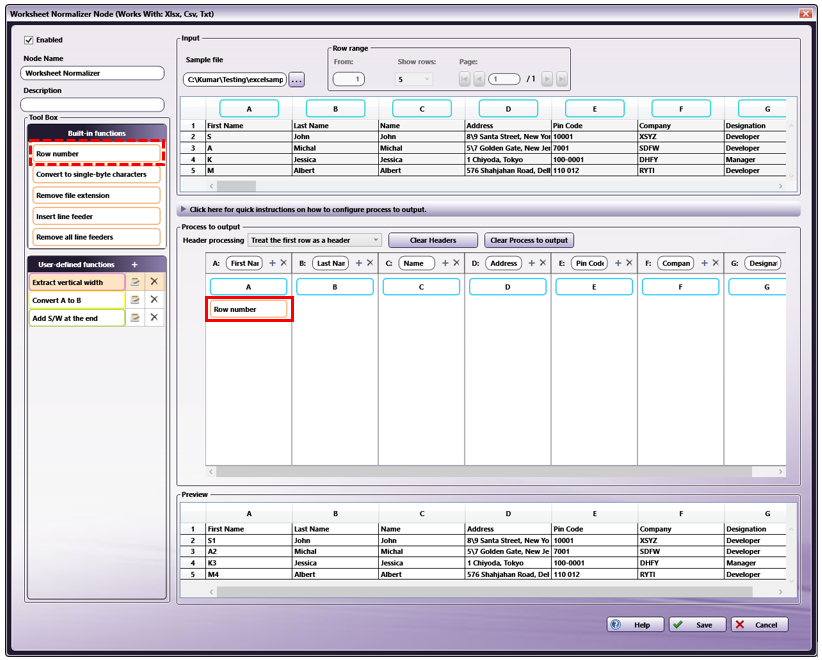The image size is (822, 660).
Task: Click Clear Process to output button
Action: tap(529, 240)
